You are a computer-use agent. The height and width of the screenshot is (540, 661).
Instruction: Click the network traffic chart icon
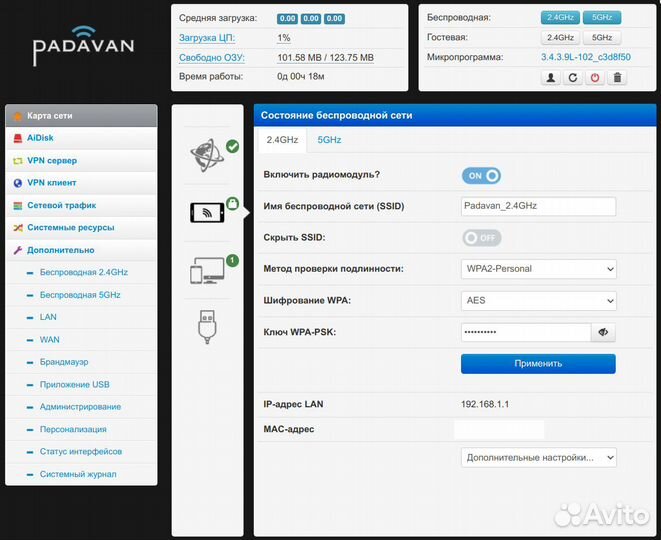tap(18, 206)
